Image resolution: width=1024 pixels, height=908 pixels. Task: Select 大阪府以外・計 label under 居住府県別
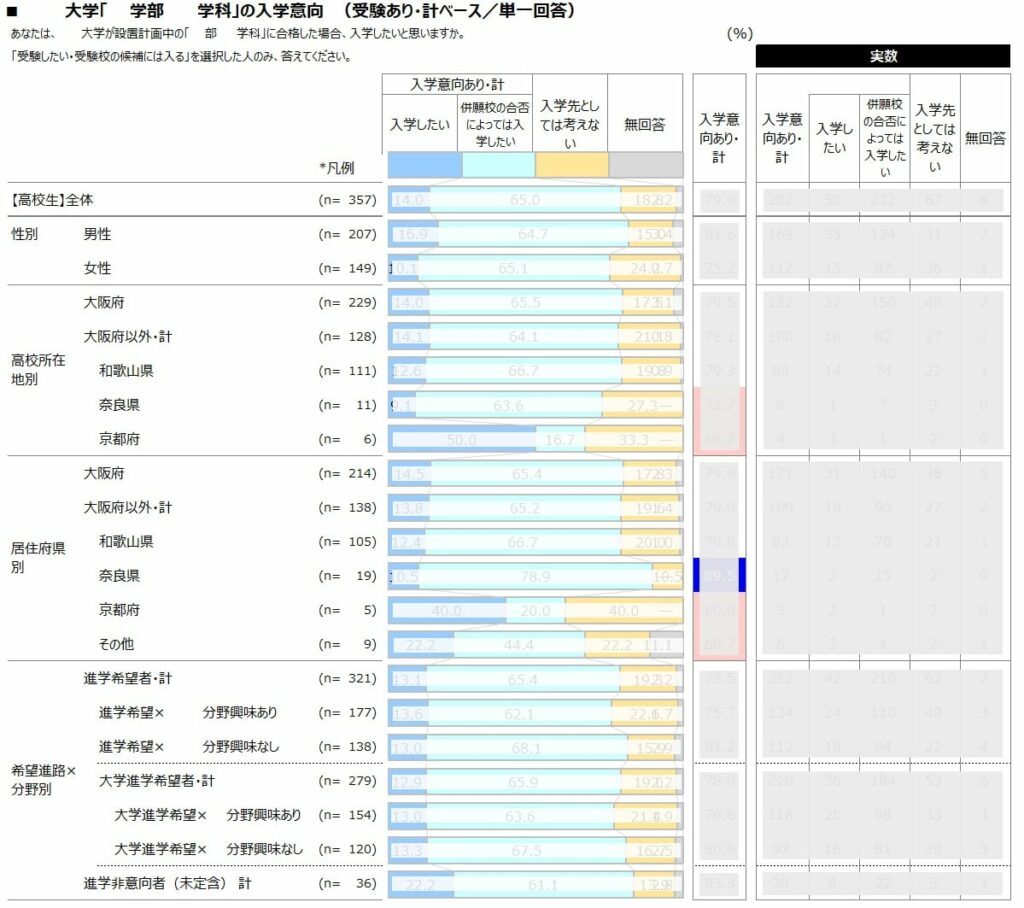[127, 508]
